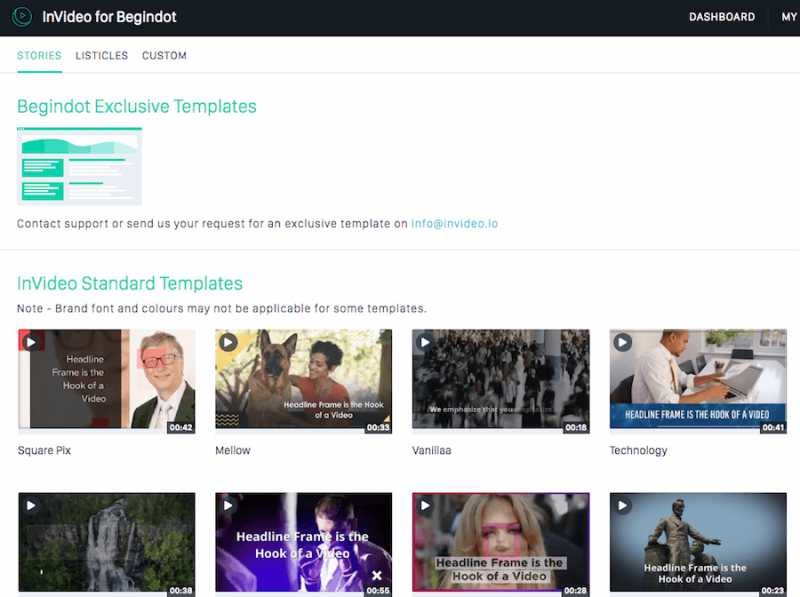Open the statue template thumbnail
Screen dimensions: 800x597
pos(698,544)
